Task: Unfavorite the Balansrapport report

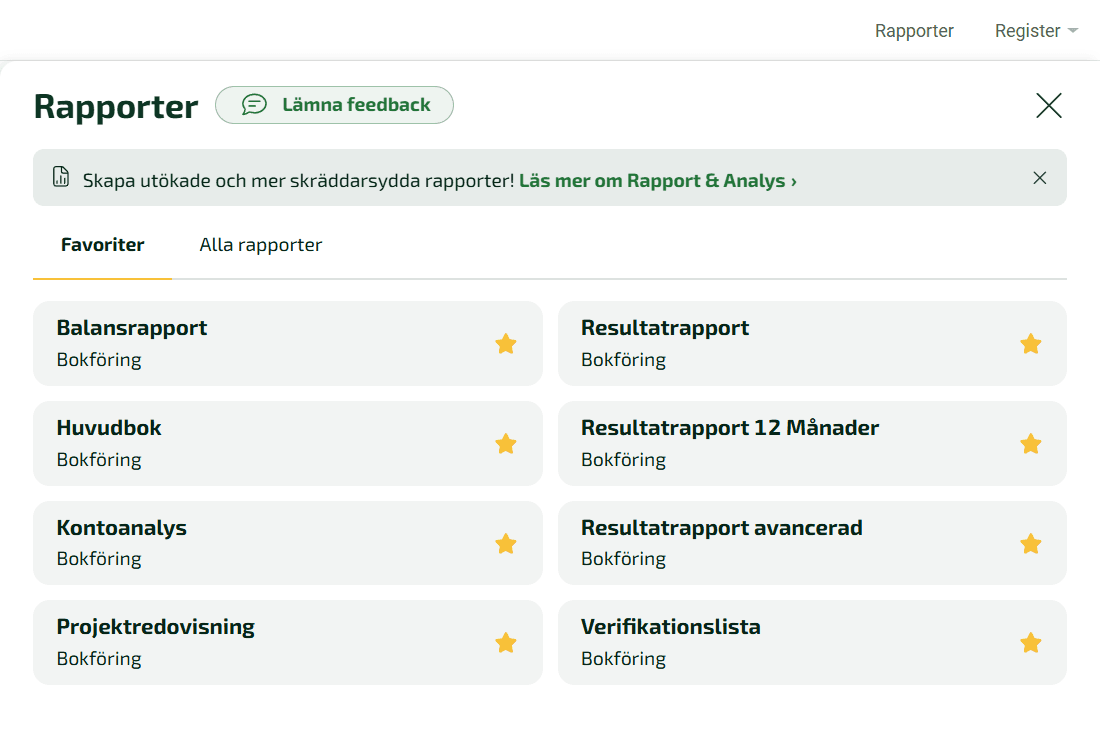Action: point(505,343)
